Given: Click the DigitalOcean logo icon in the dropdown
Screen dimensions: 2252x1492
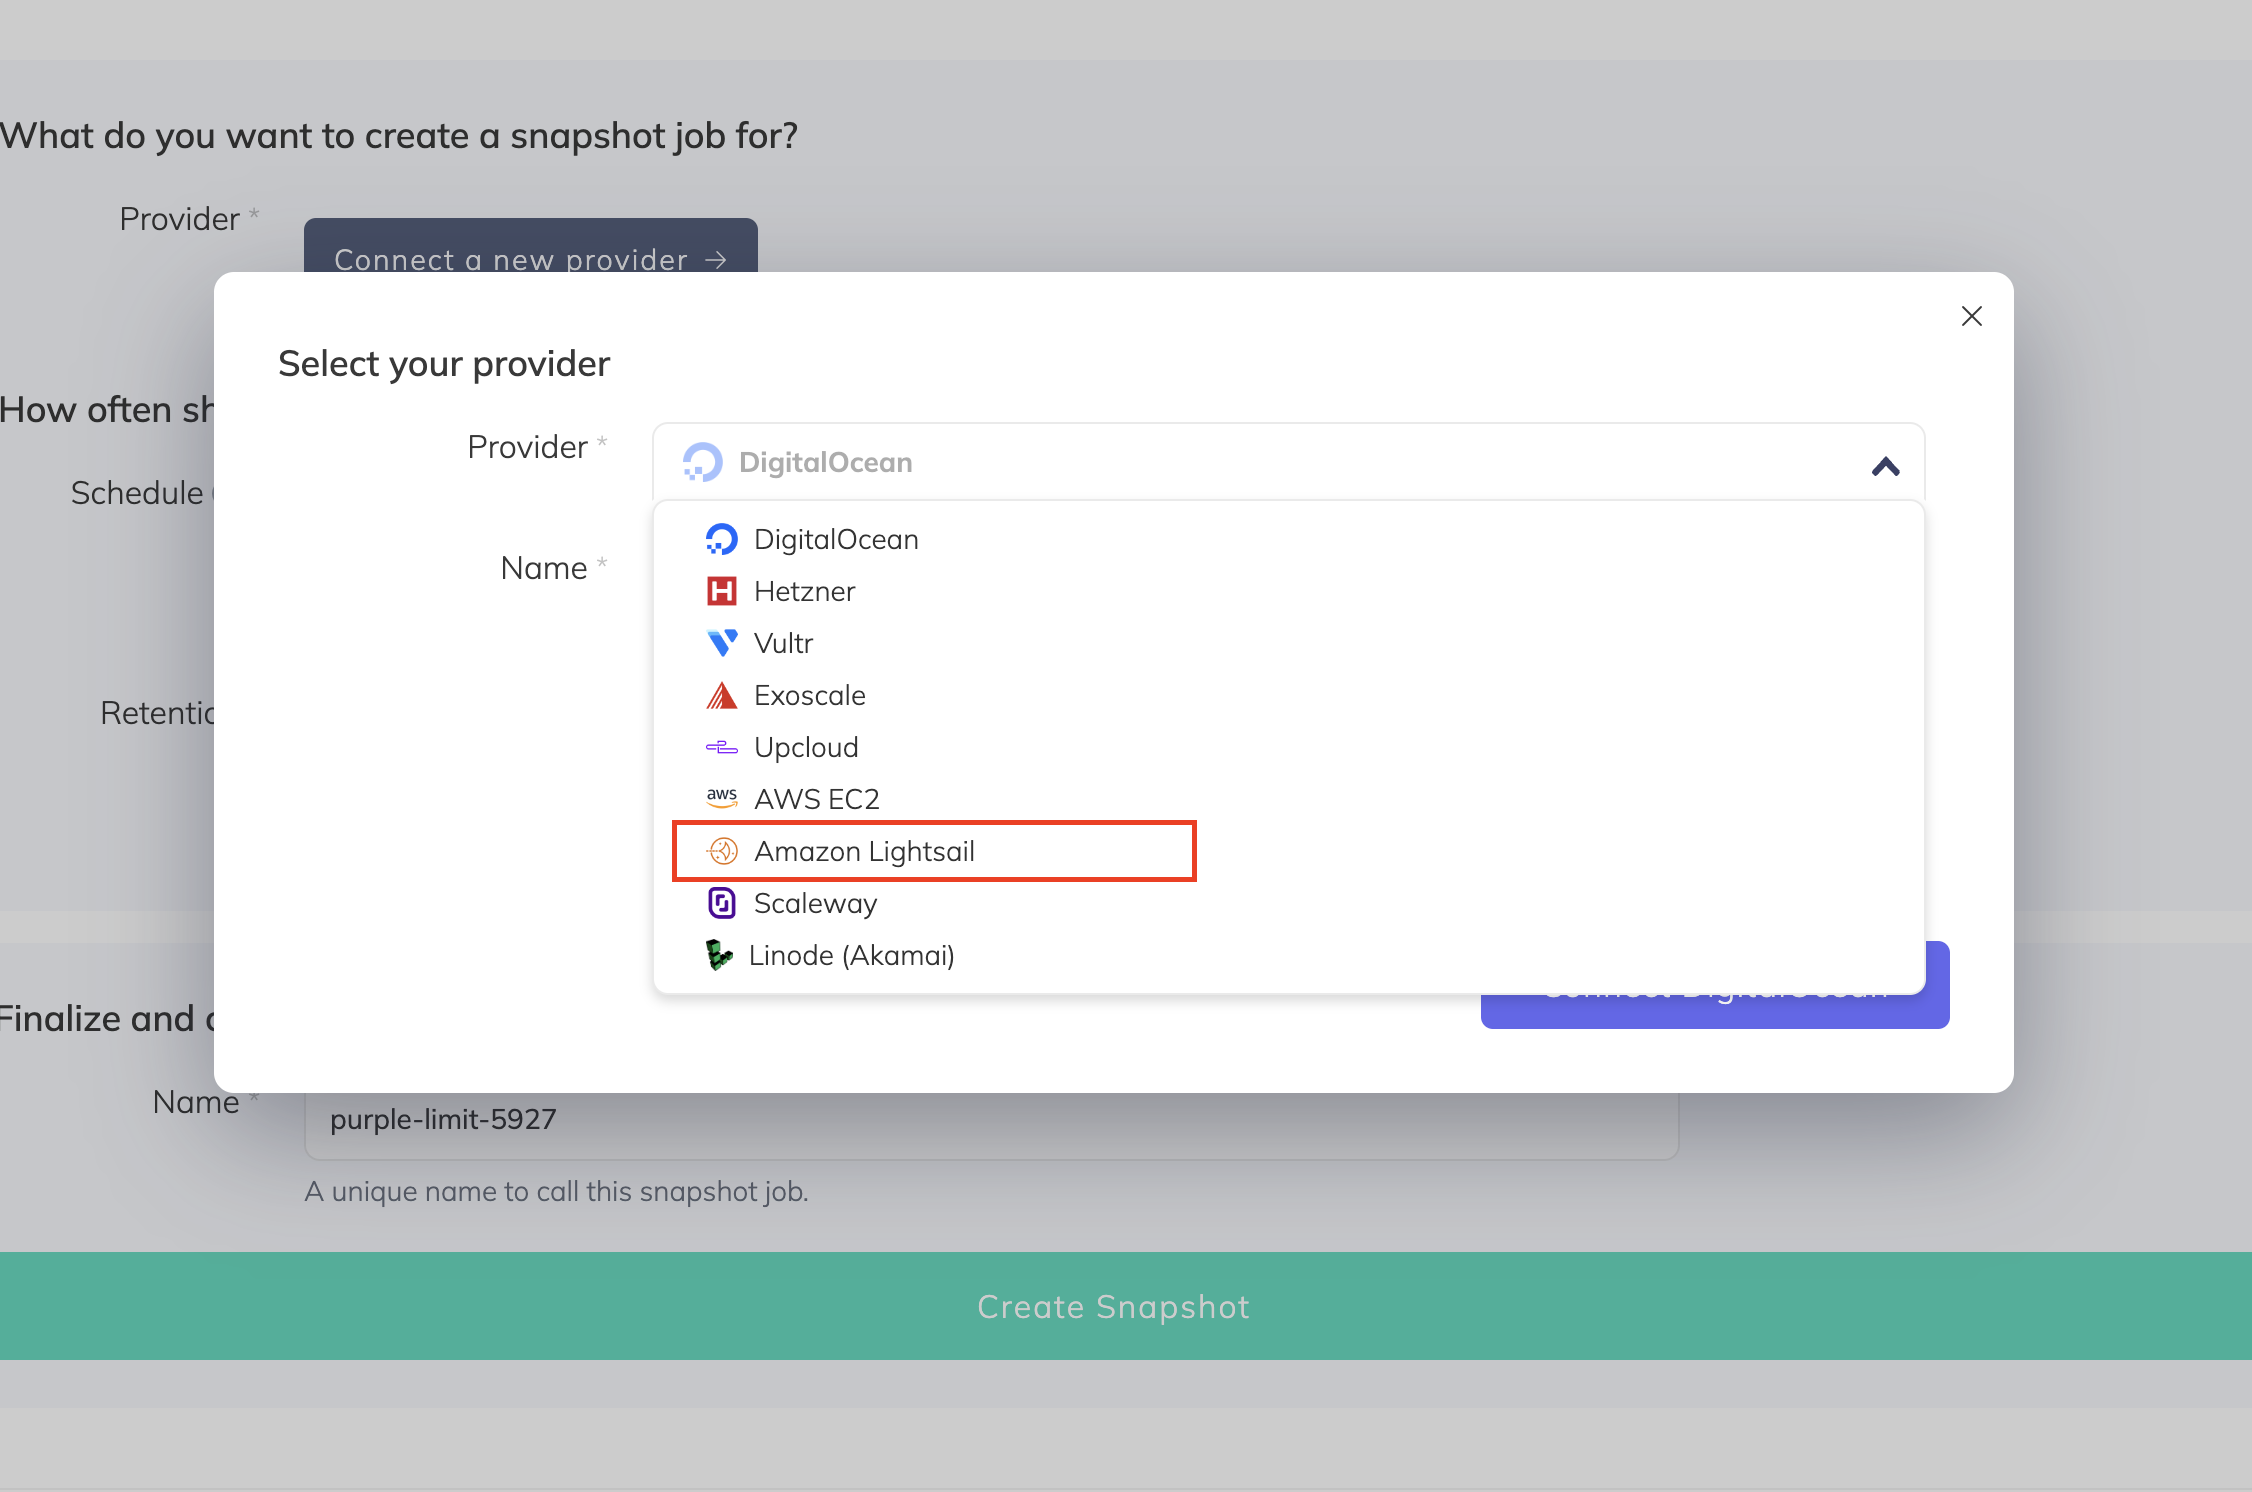Looking at the screenshot, I should (x=720, y=539).
